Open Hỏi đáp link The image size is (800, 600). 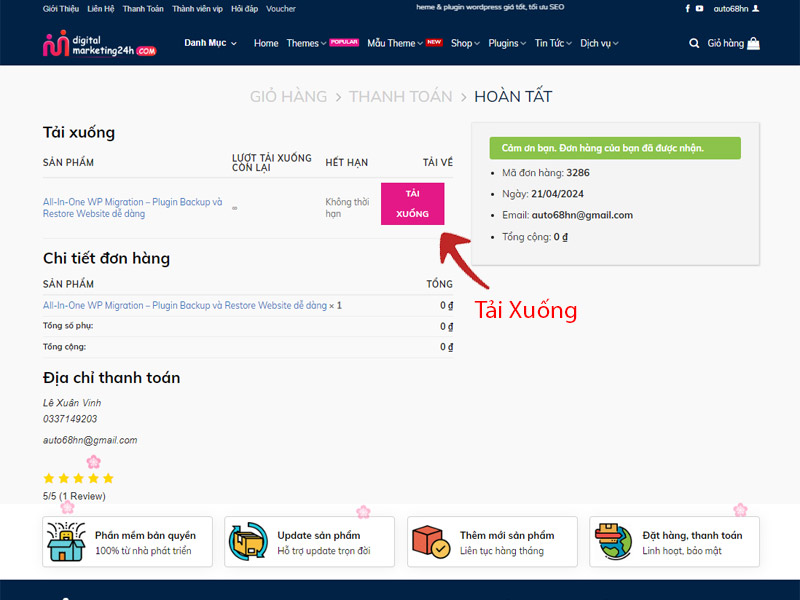pos(244,9)
